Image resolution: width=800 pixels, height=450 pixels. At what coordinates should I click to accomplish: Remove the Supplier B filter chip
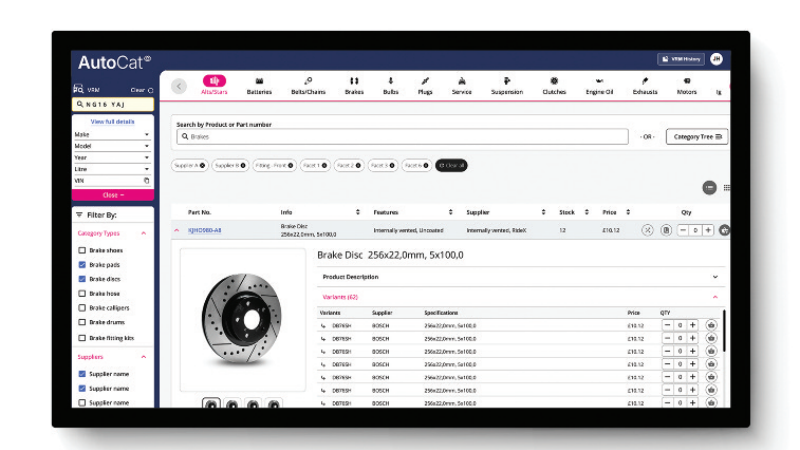[x=243, y=165]
